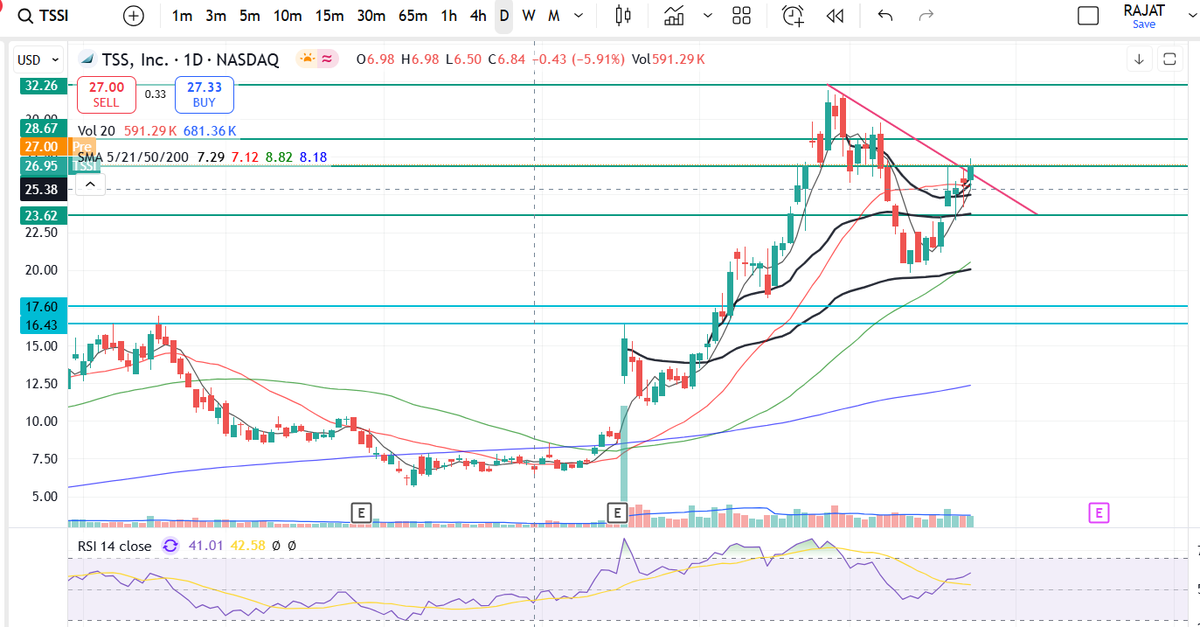Open the Indicators icon in the toolbar
Screen dimensions: 1200x627
pyautogui.click(x=675, y=16)
